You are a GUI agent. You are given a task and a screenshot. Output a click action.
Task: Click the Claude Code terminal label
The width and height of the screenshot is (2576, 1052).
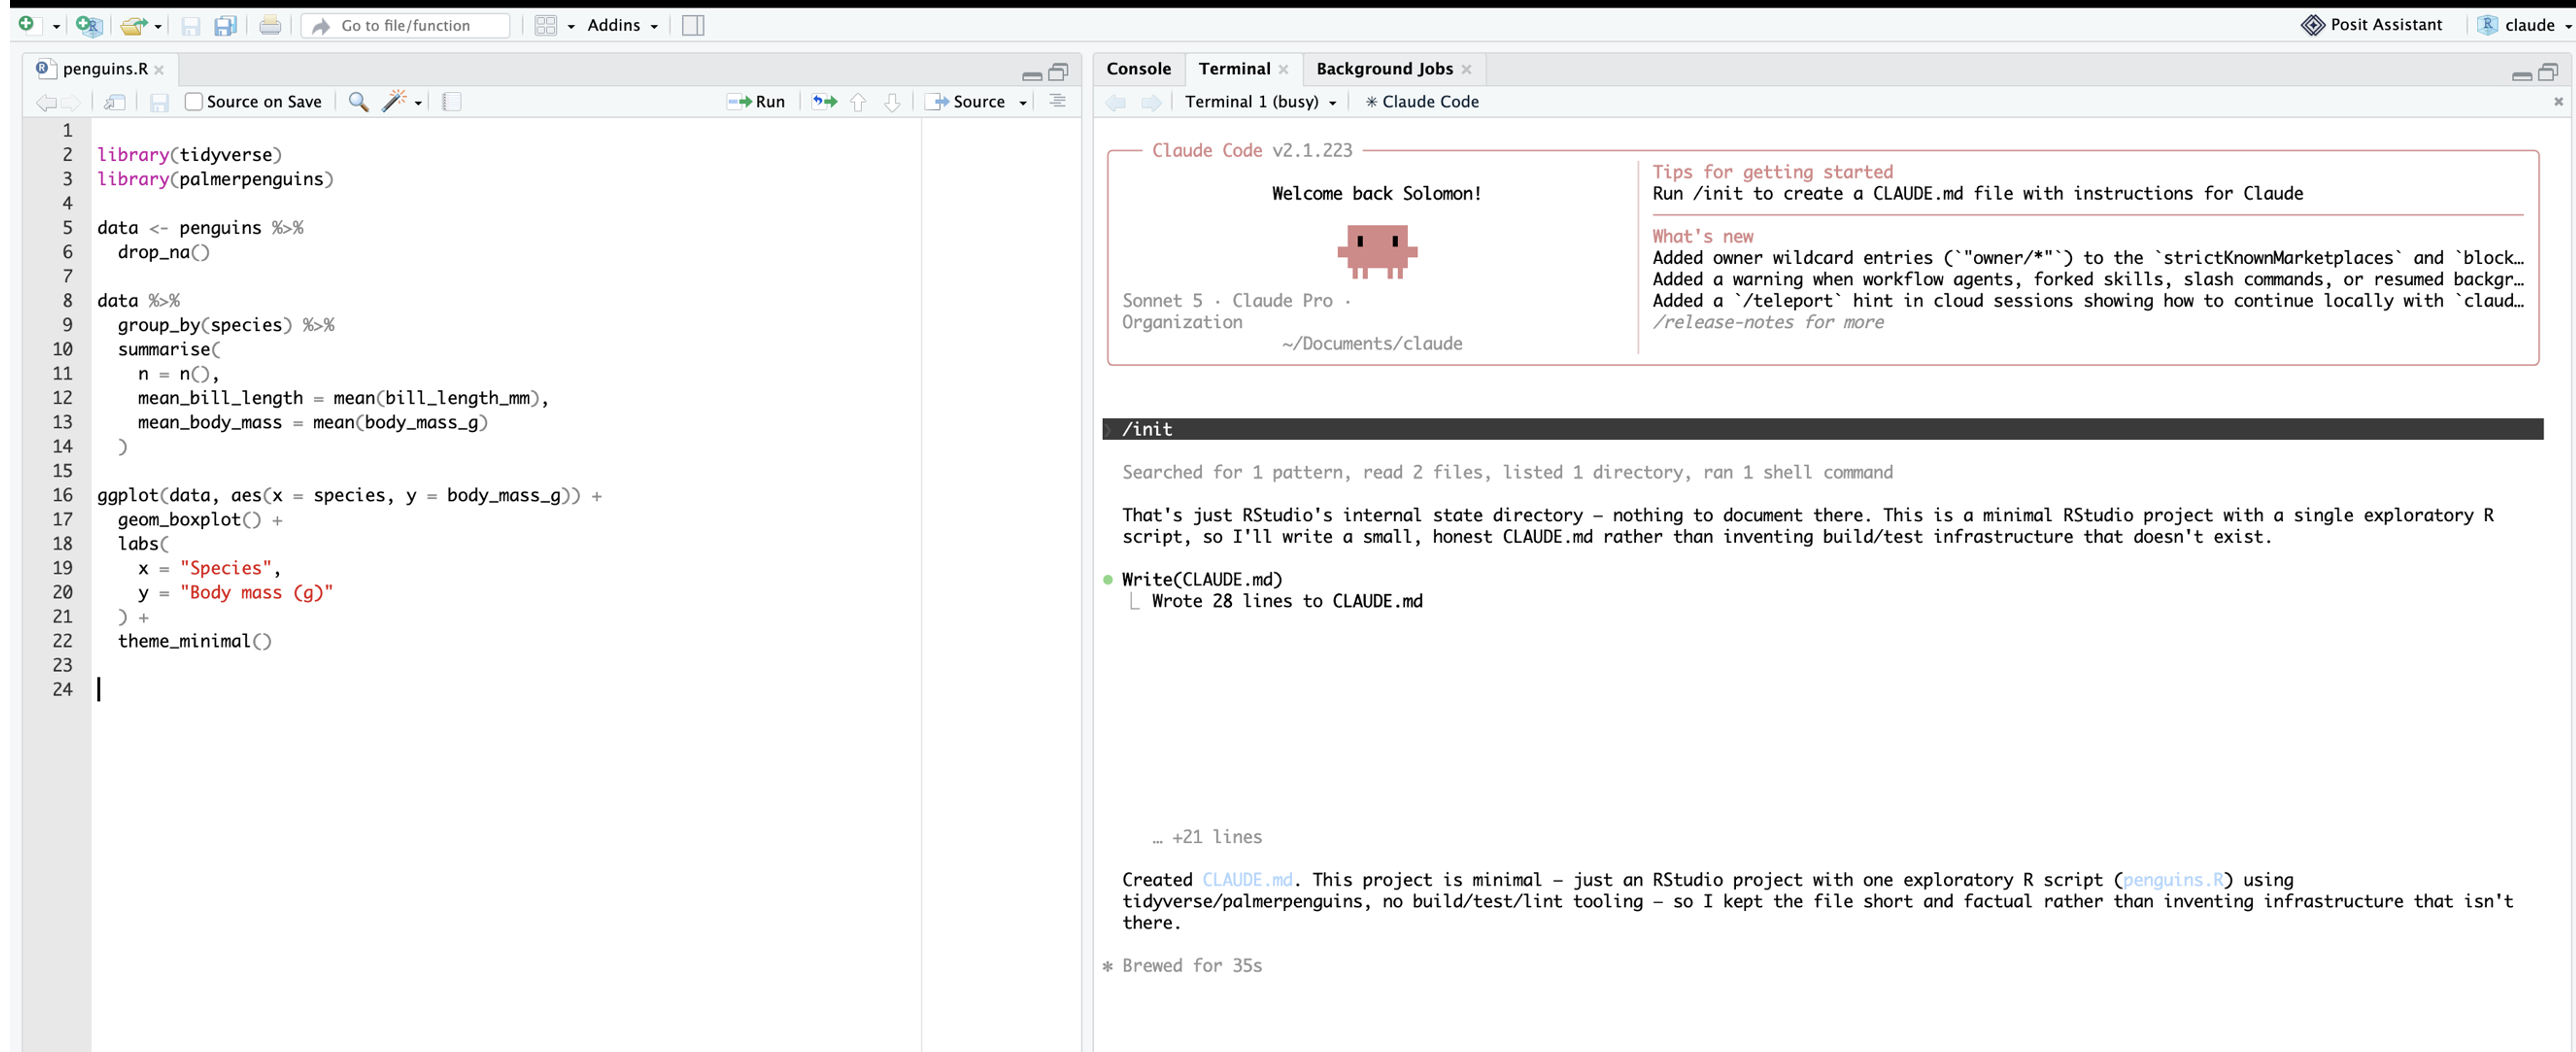(x=1422, y=101)
